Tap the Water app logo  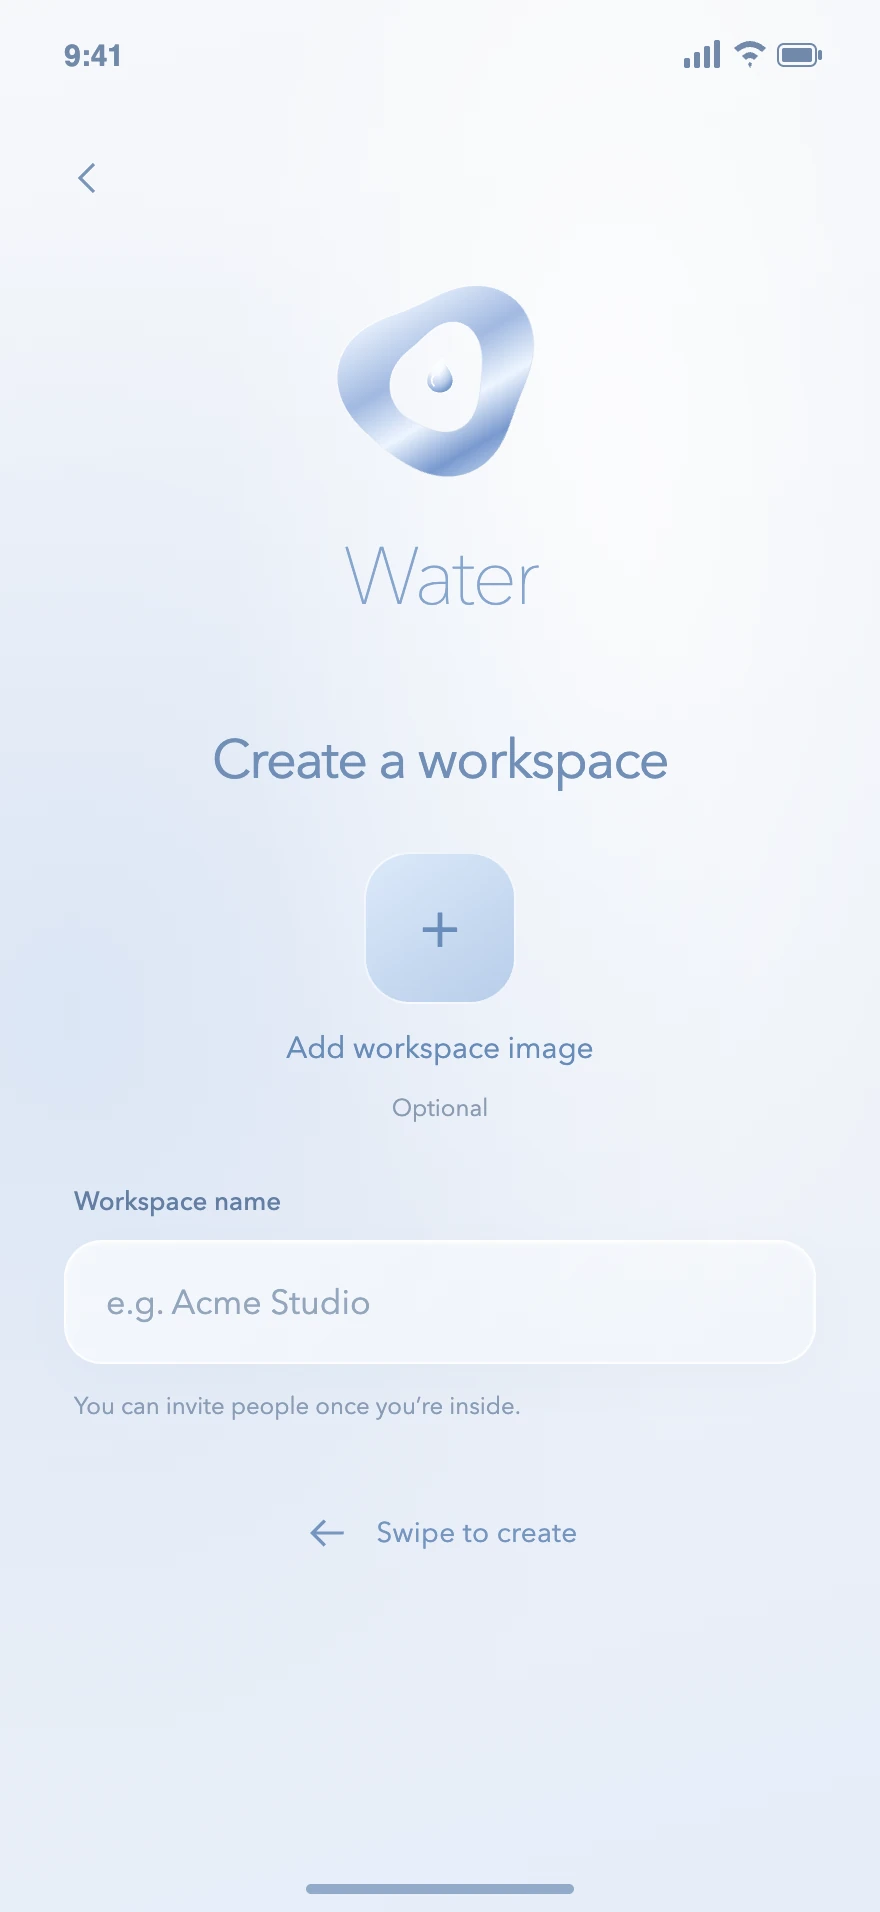(x=436, y=381)
